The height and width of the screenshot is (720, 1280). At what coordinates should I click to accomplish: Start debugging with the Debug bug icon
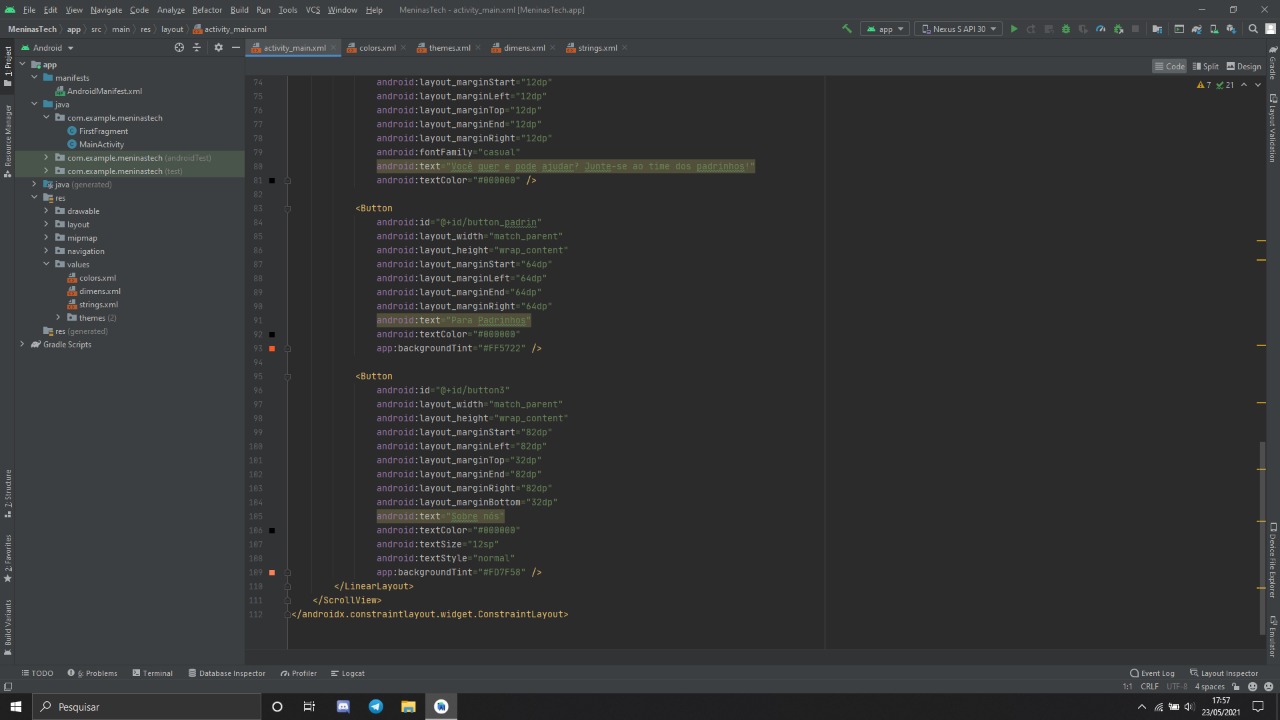tap(1065, 29)
